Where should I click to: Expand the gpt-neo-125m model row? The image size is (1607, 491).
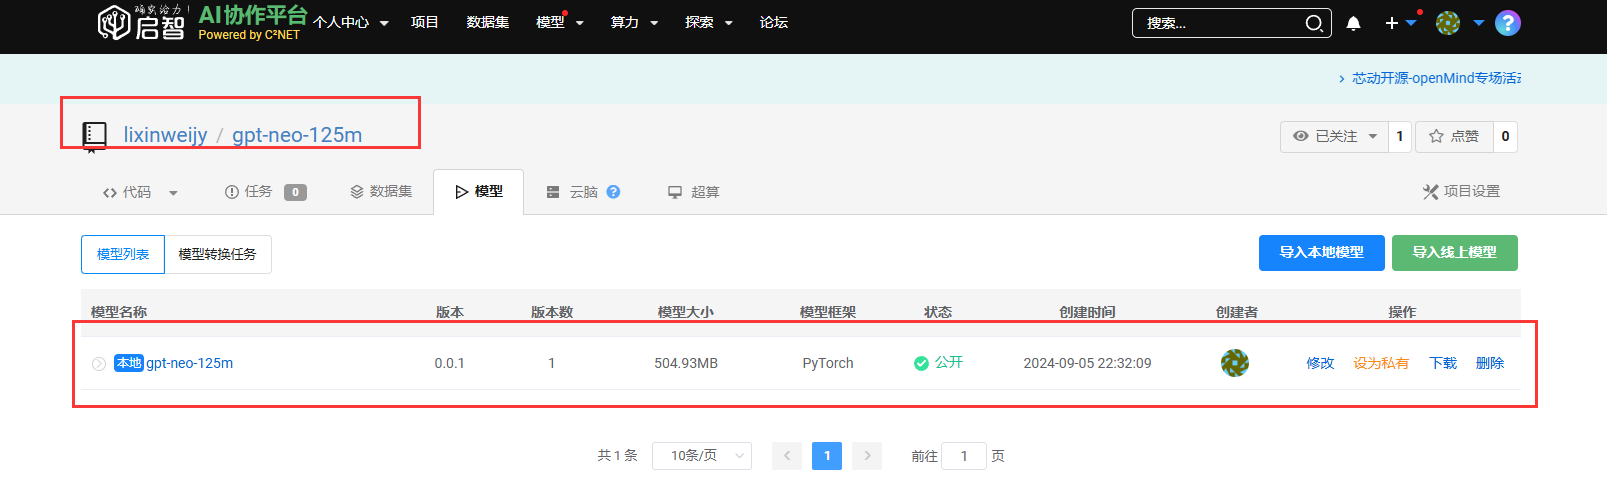[98, 364]
